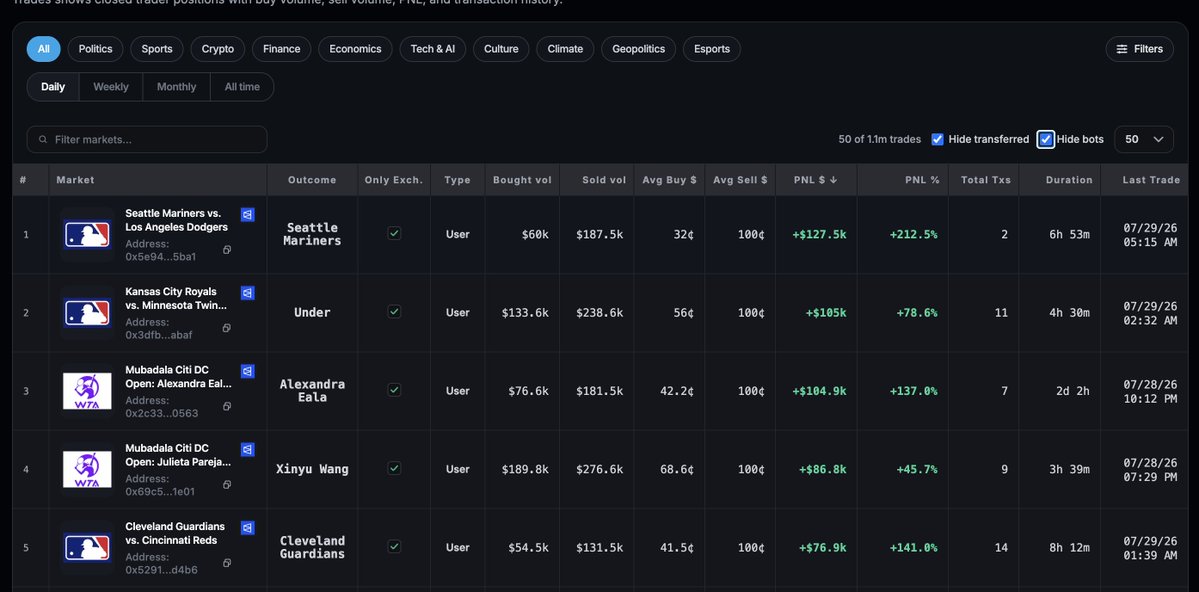The image size is (1199, 592).
Task: Select the Politics category
Action: click(x=96, y=49)
